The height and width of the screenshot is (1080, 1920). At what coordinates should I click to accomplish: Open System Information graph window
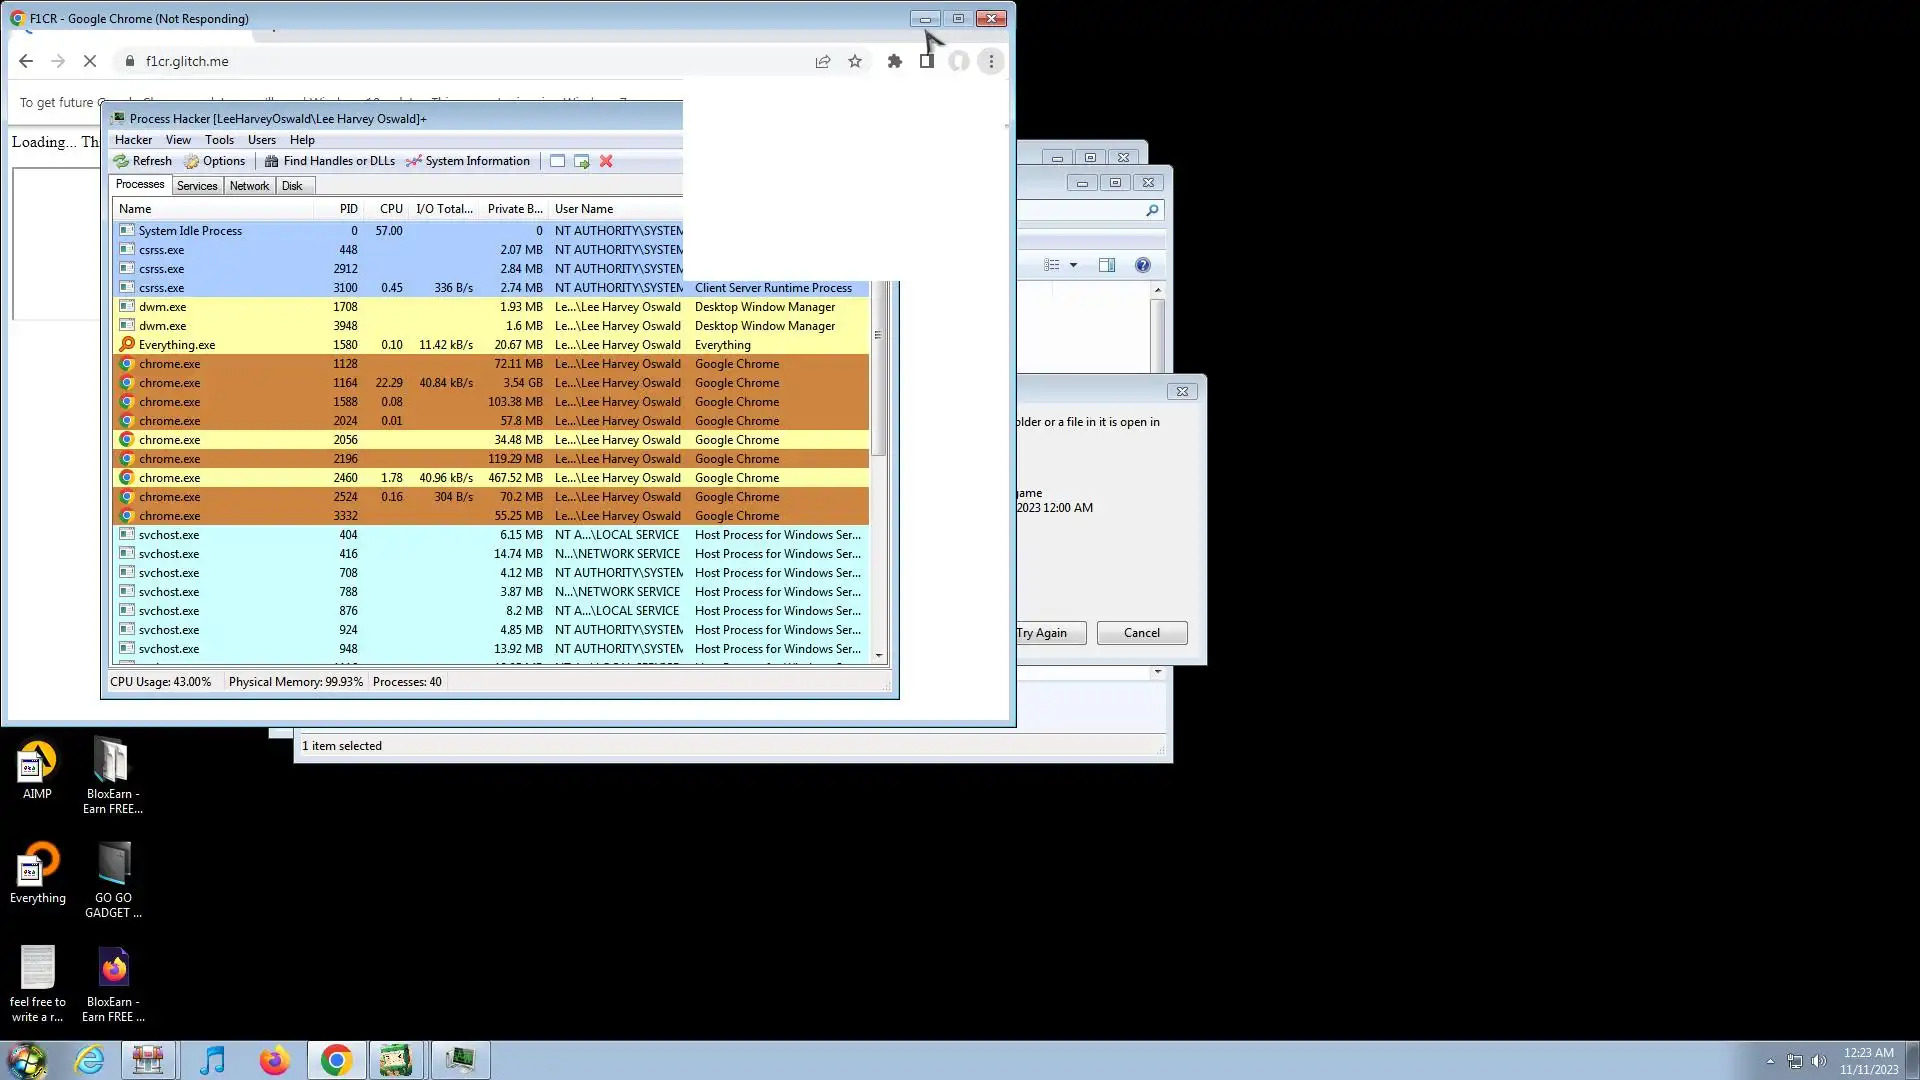[x=467, y=161]
